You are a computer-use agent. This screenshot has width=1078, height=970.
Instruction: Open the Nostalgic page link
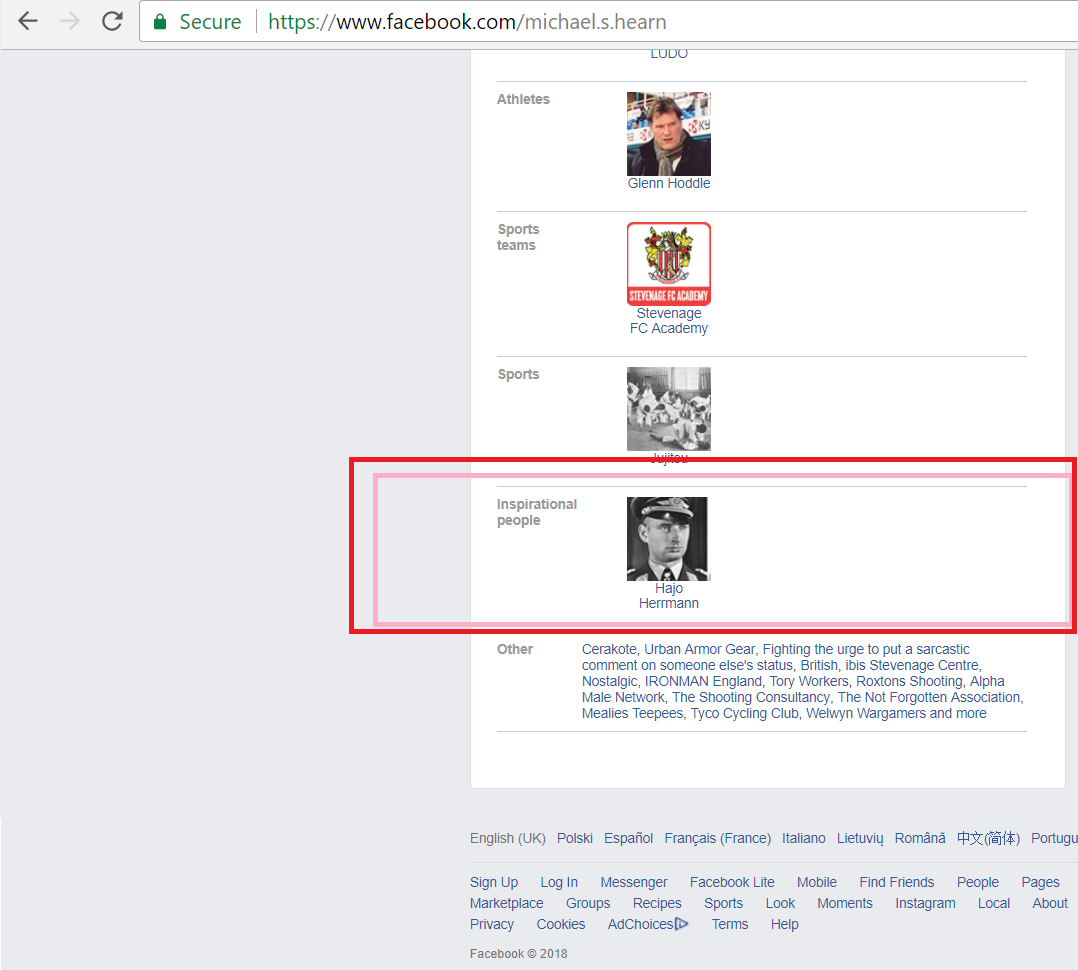(609, 681)
